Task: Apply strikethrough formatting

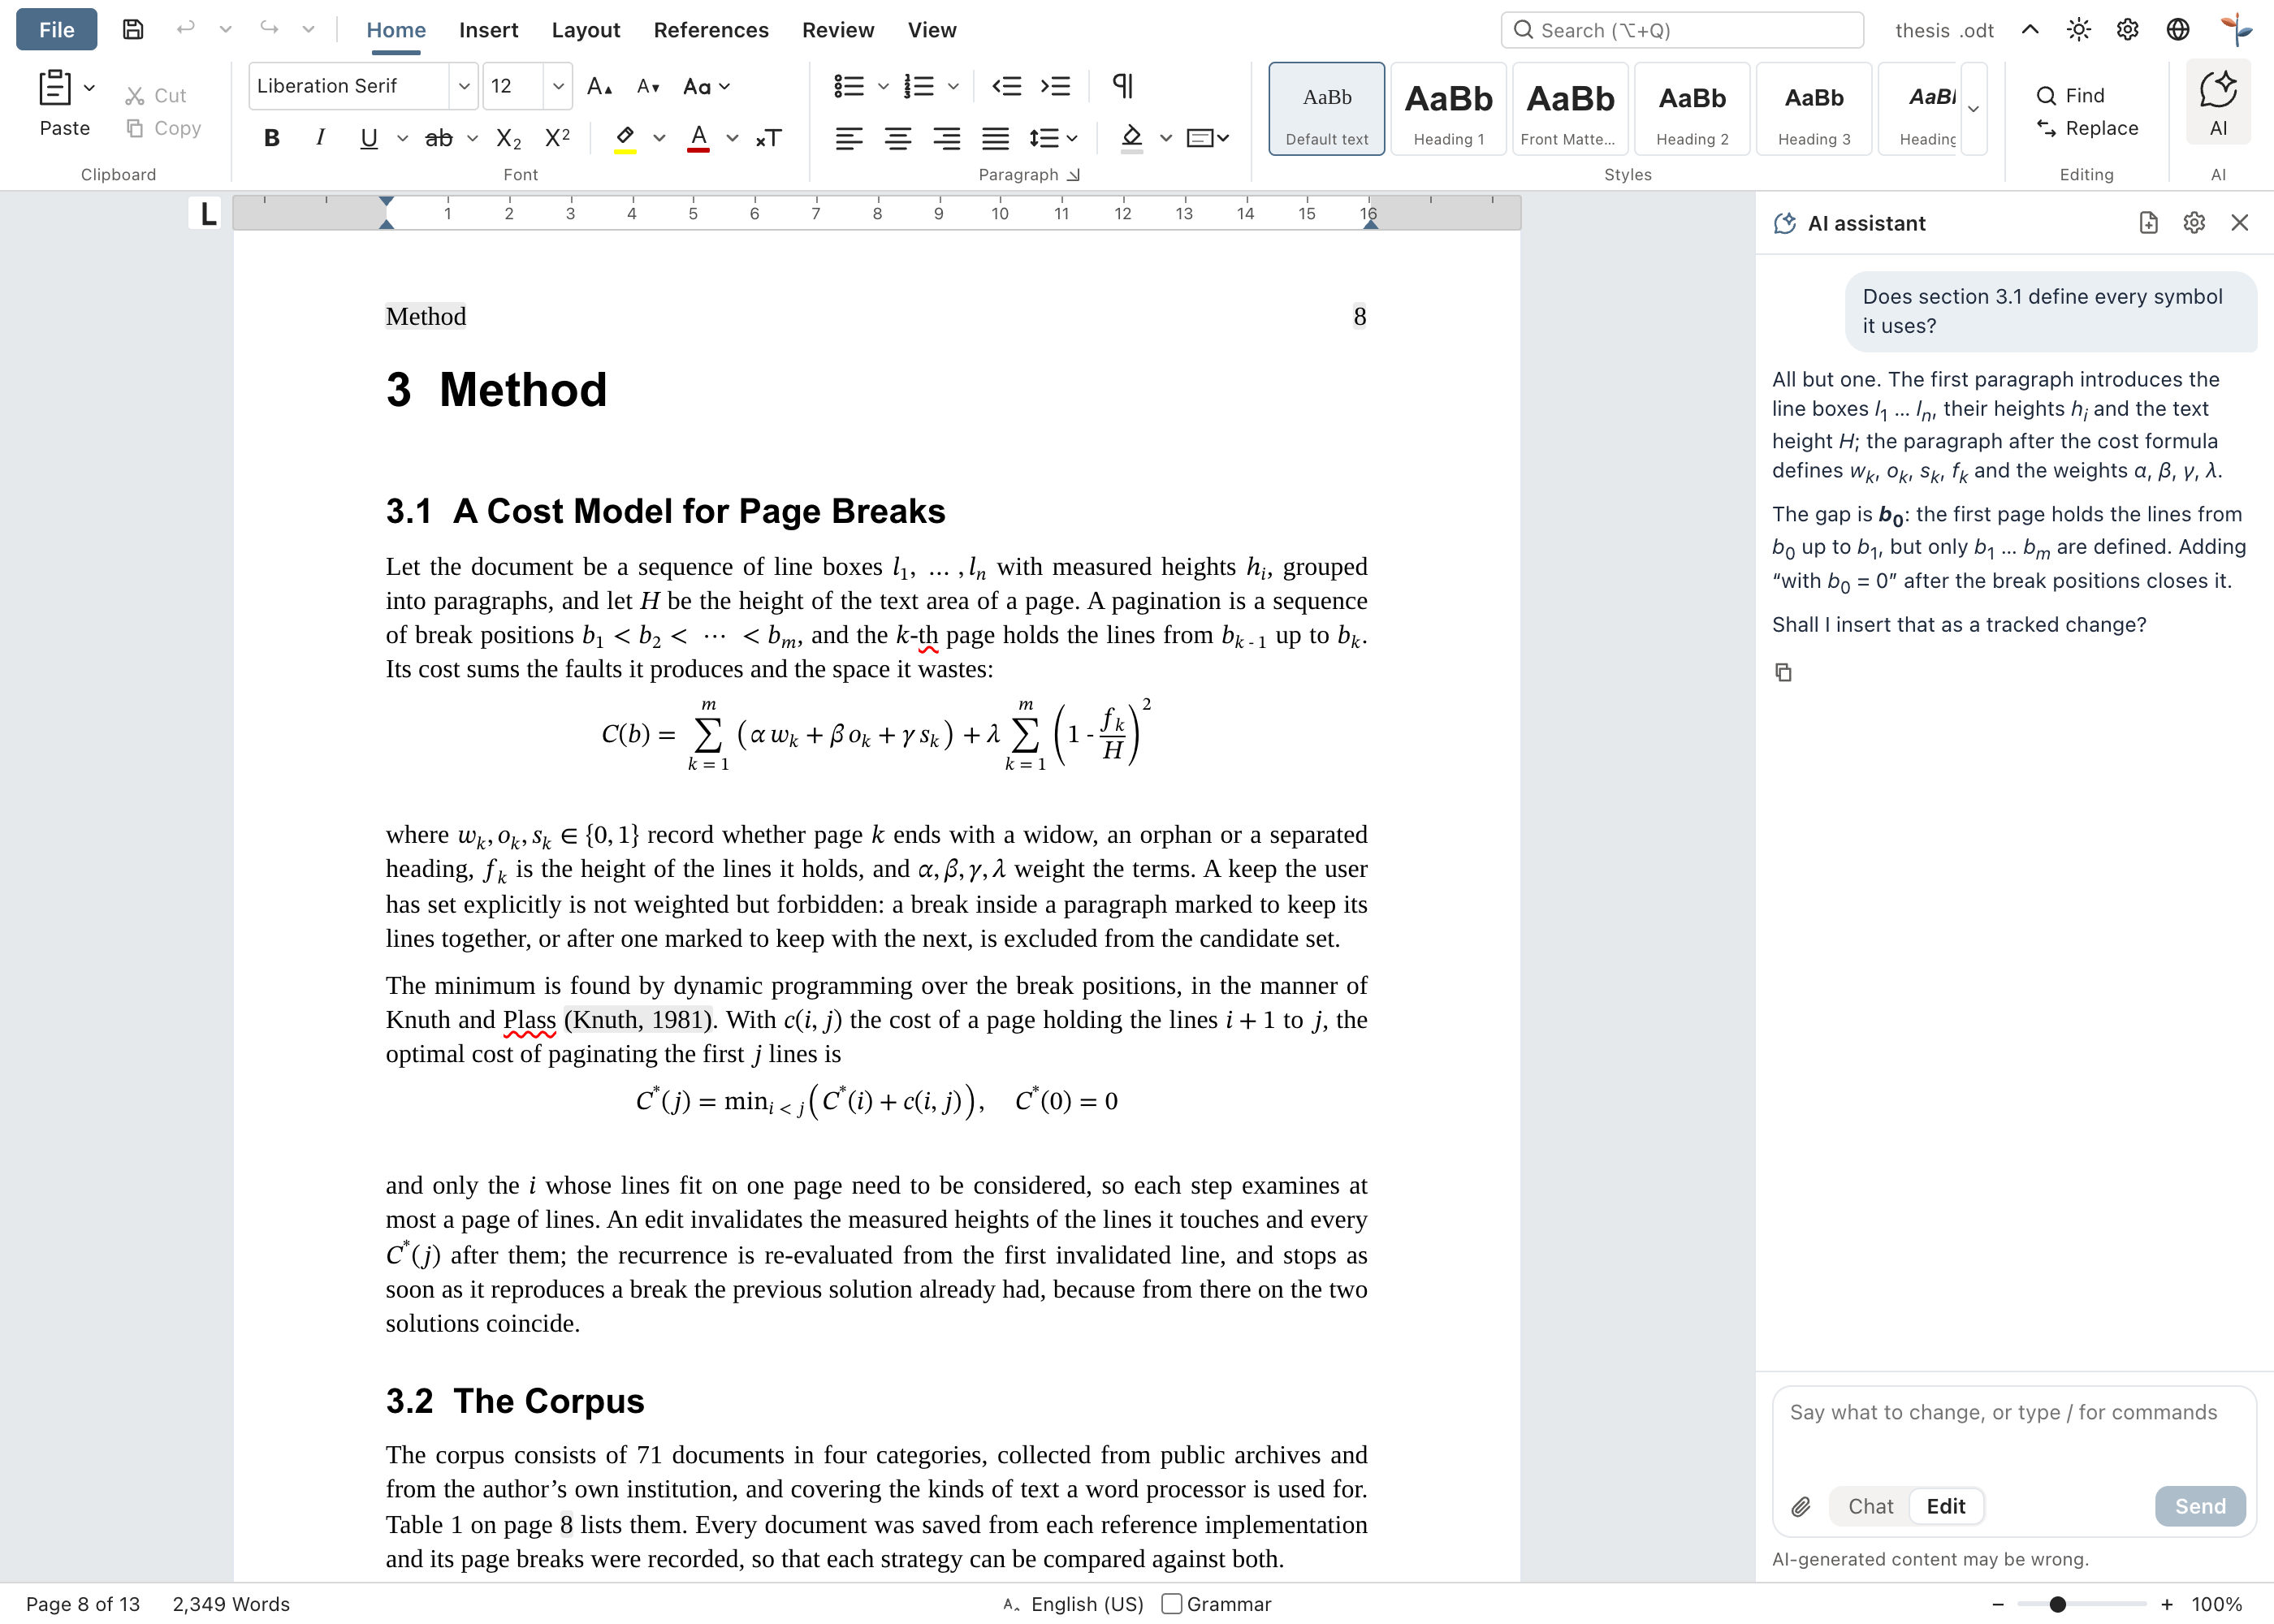Action: click(438, 138)
